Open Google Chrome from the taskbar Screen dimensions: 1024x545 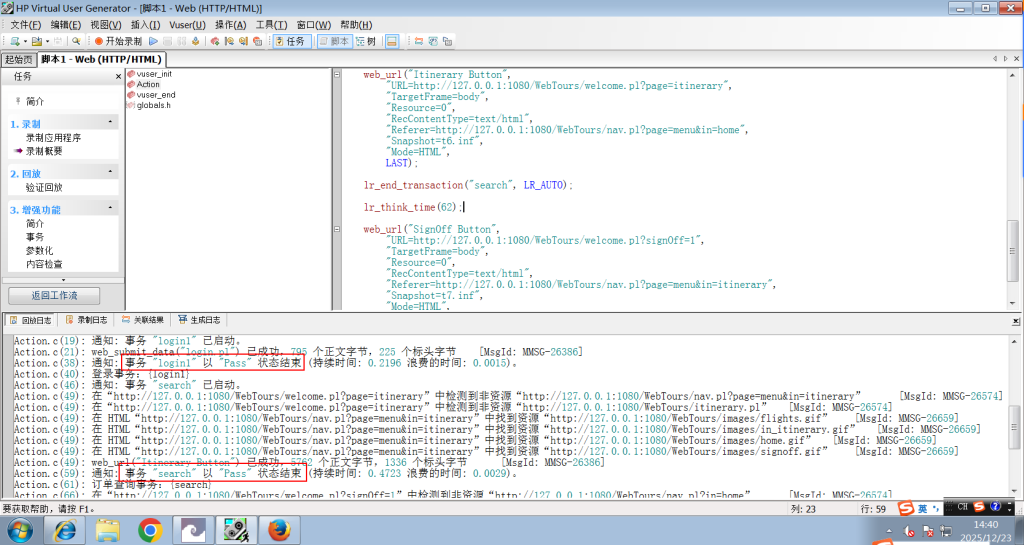(150, 529)
